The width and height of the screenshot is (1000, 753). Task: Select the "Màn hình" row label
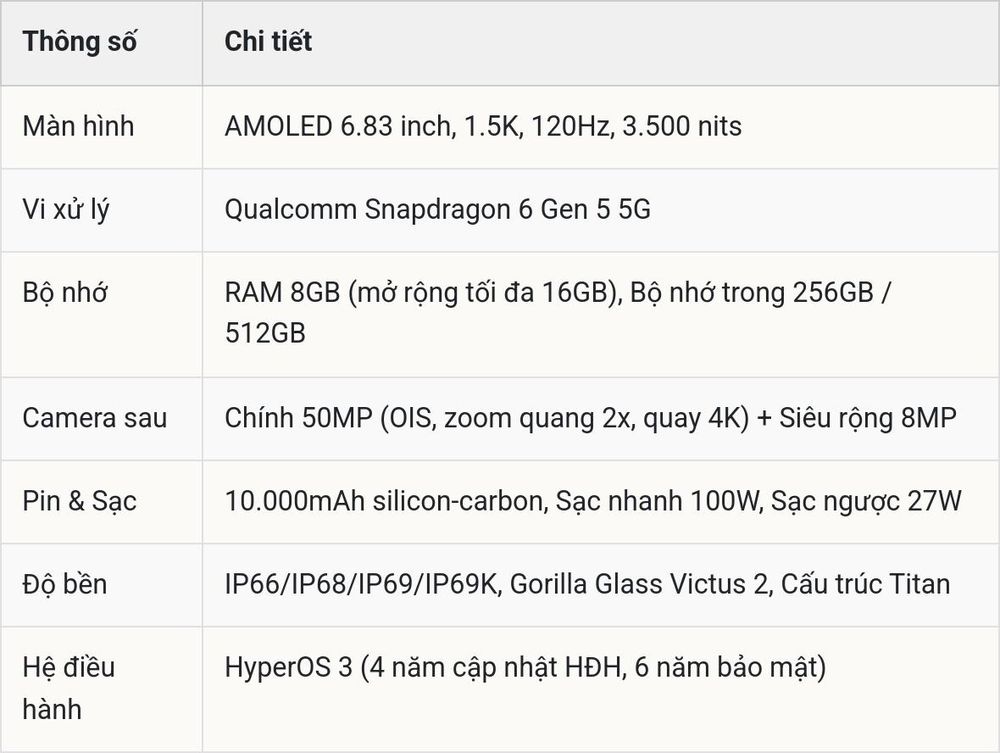tap(78, 126)
